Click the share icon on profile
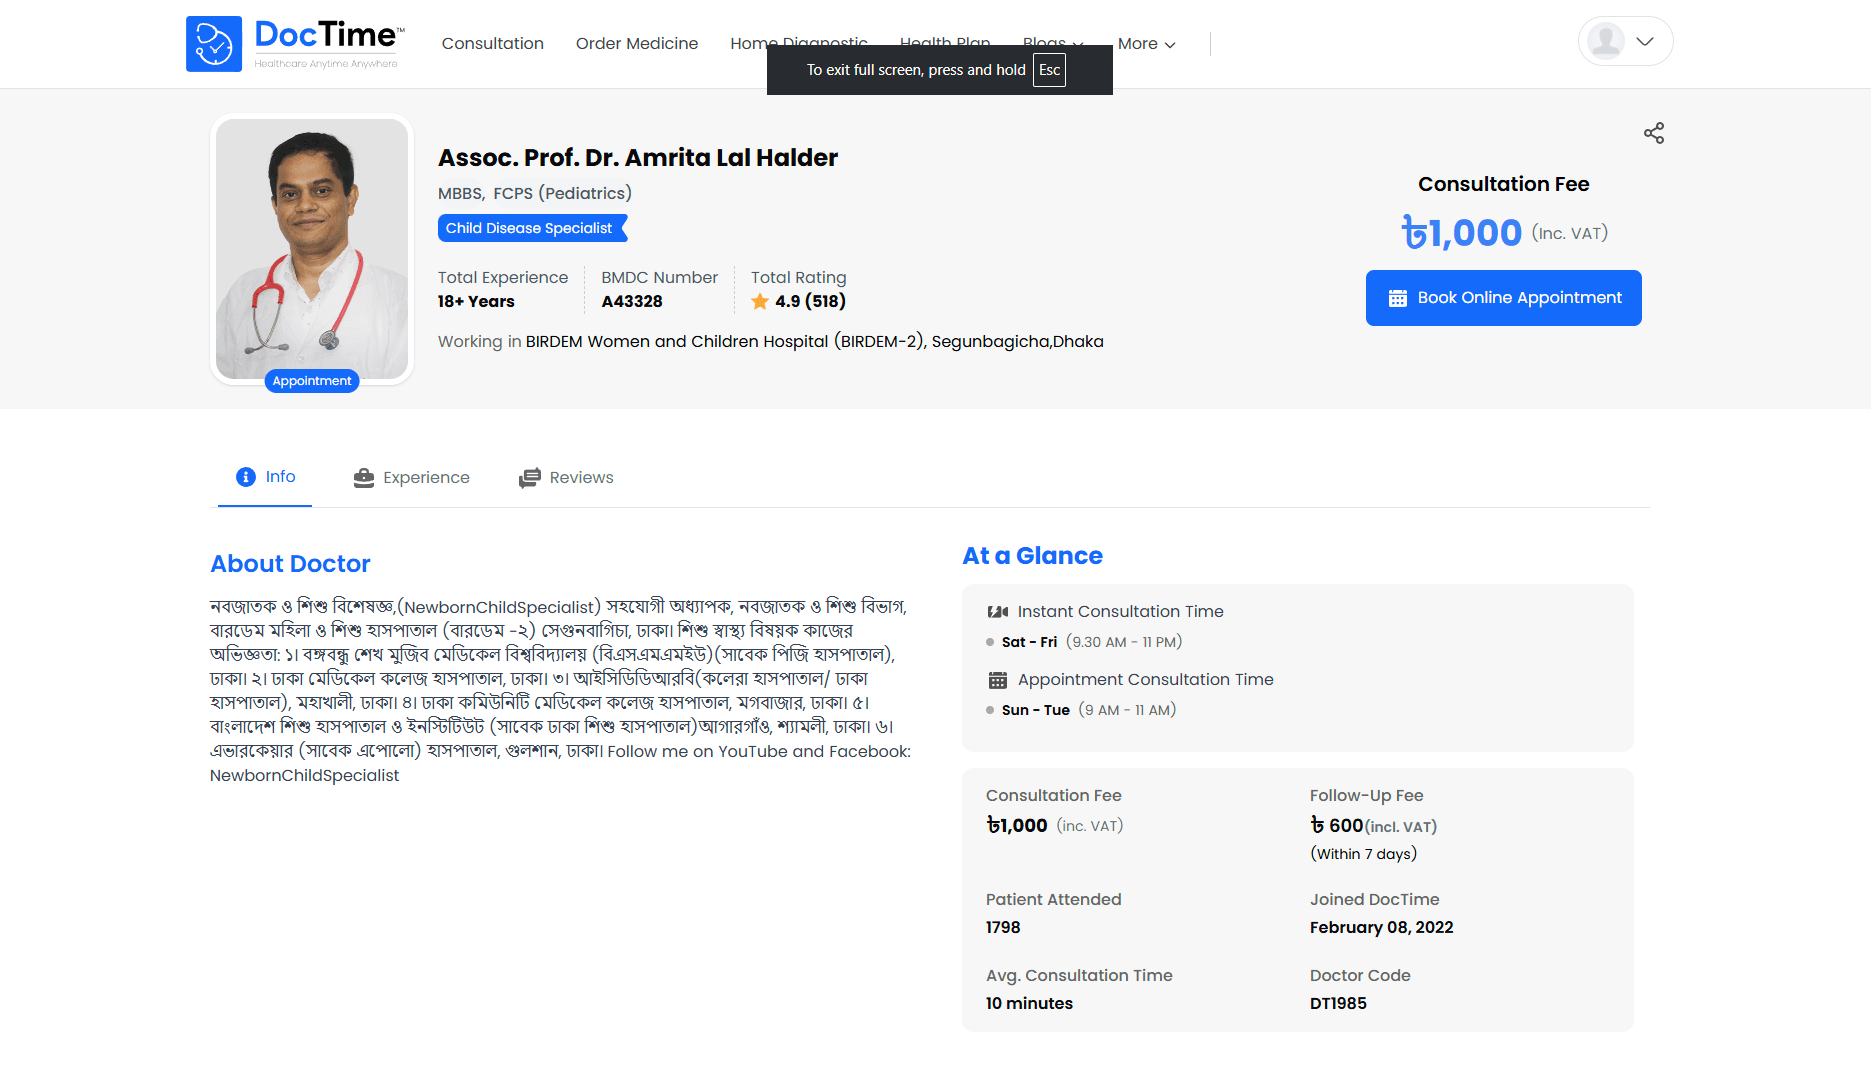This screenshot has width=1871, height=1066. click(x=1654, y=133)
